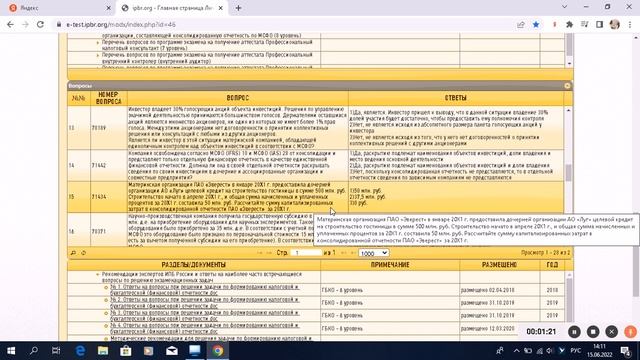Click the НОМЕР ВОПРОСА column header
Screen dimensions: 640x360
point(109,98)
